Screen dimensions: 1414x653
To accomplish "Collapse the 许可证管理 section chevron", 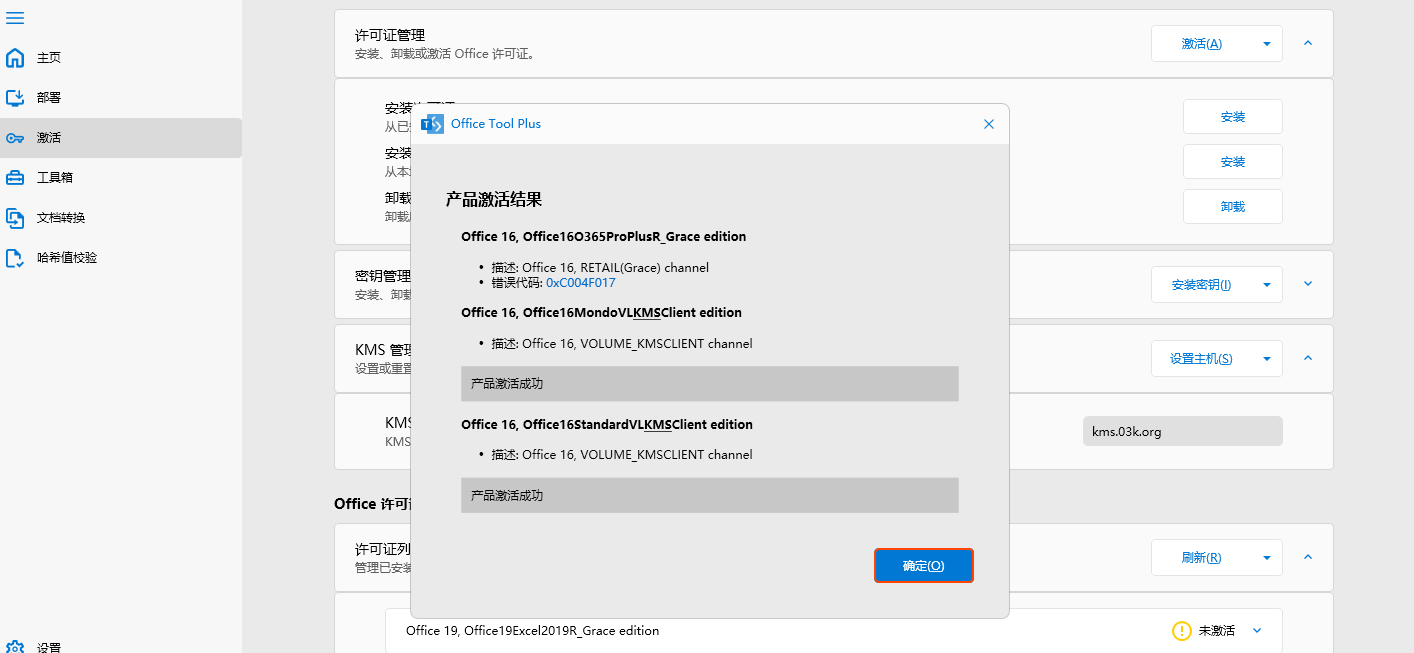I will tap(1308, 43).
